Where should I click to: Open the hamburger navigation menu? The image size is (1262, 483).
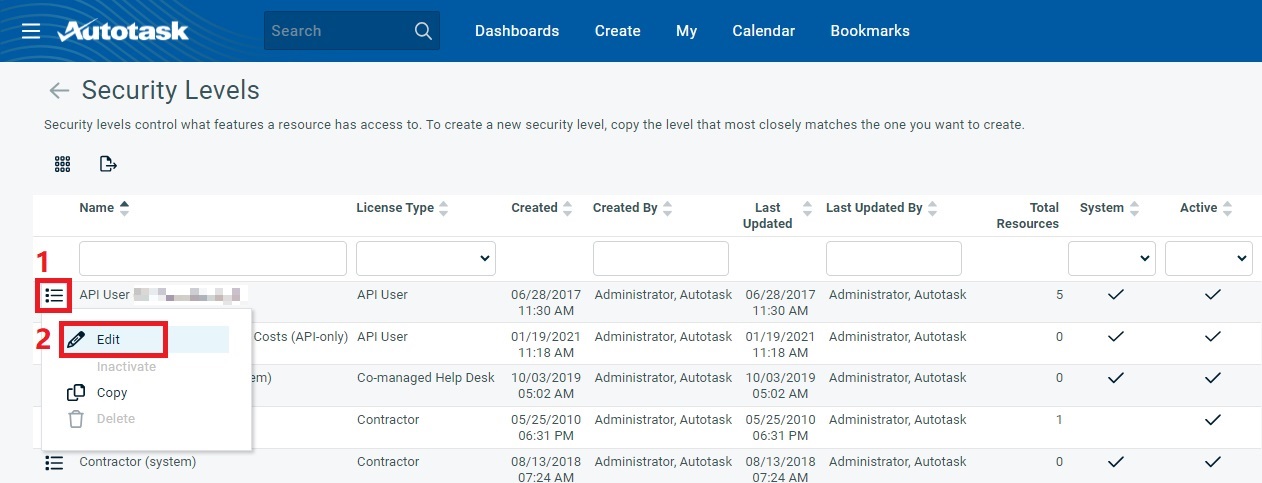pos(31,31)
